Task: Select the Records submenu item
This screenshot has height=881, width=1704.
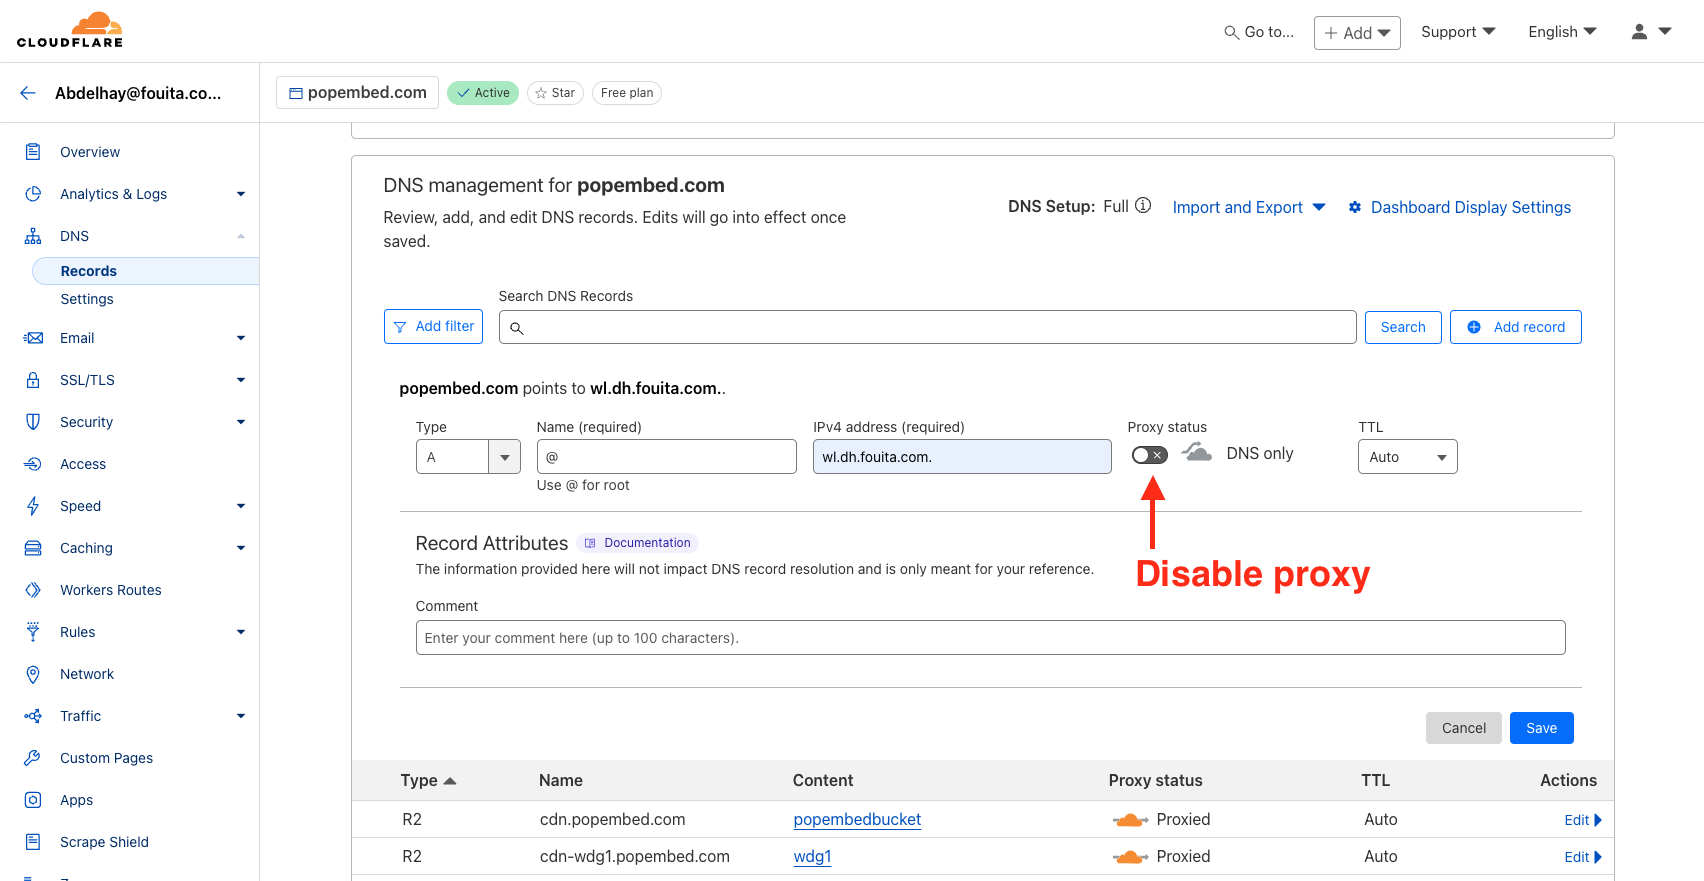Action: (146, 271)
